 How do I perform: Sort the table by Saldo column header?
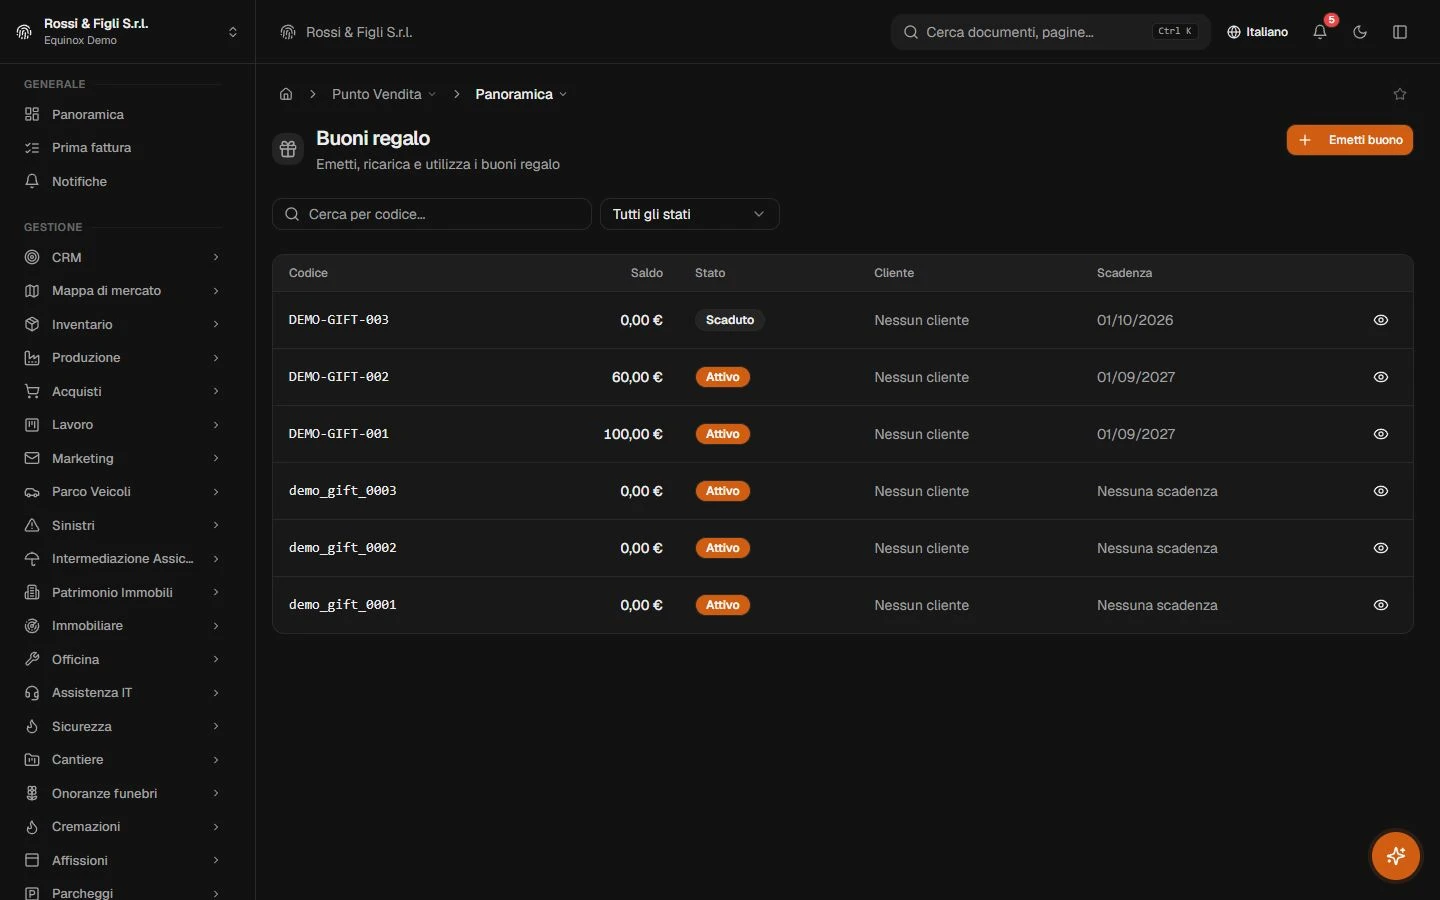[x=647, y=273]
